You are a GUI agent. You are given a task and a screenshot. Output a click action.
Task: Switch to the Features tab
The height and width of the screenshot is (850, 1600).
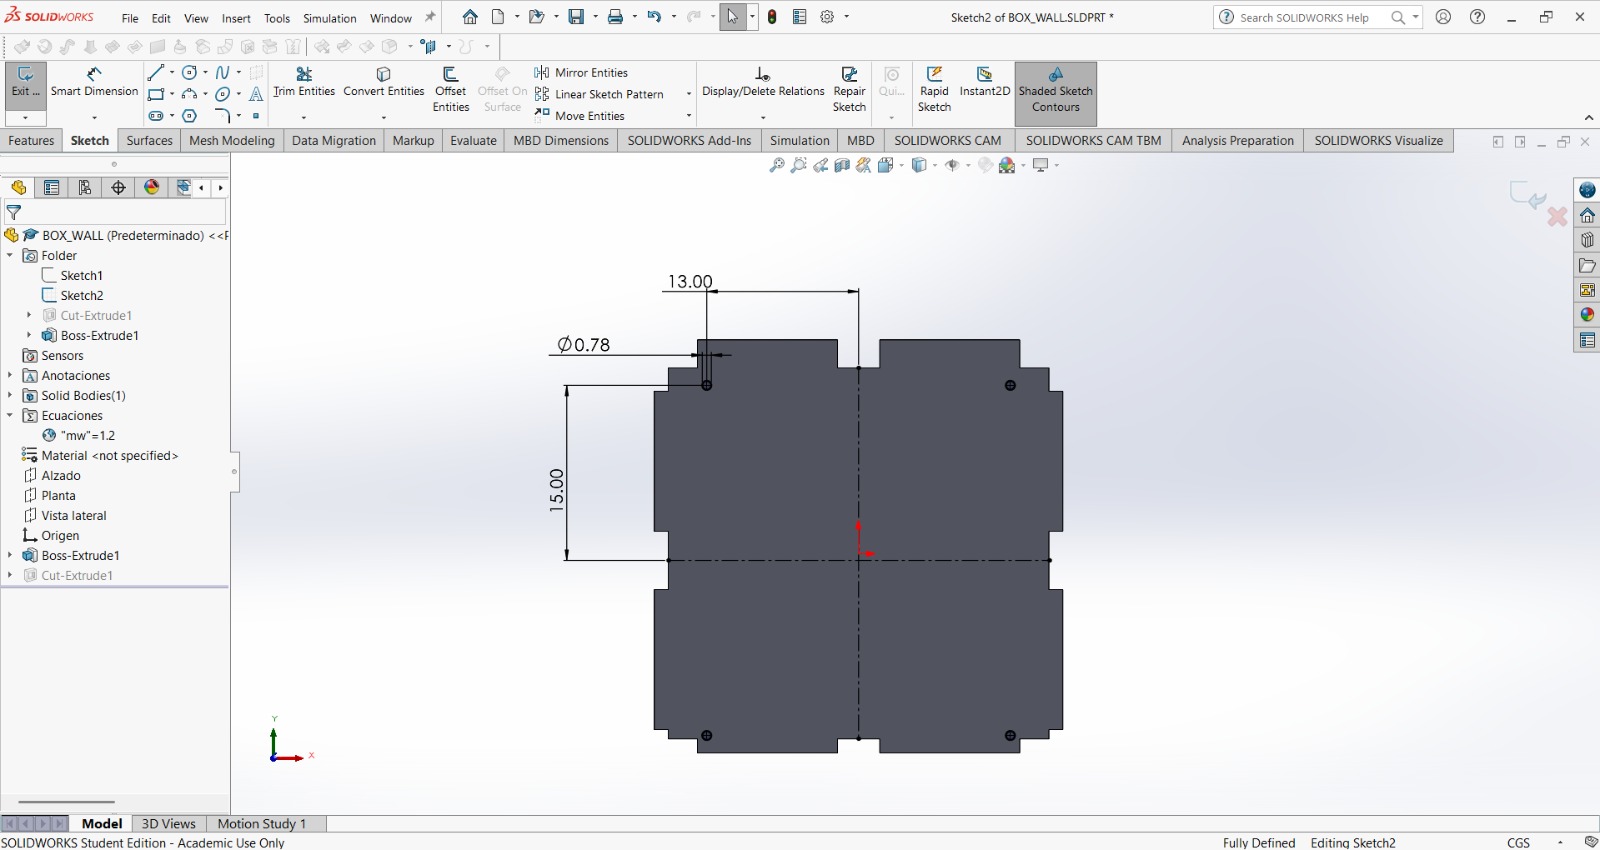point(31,140)
